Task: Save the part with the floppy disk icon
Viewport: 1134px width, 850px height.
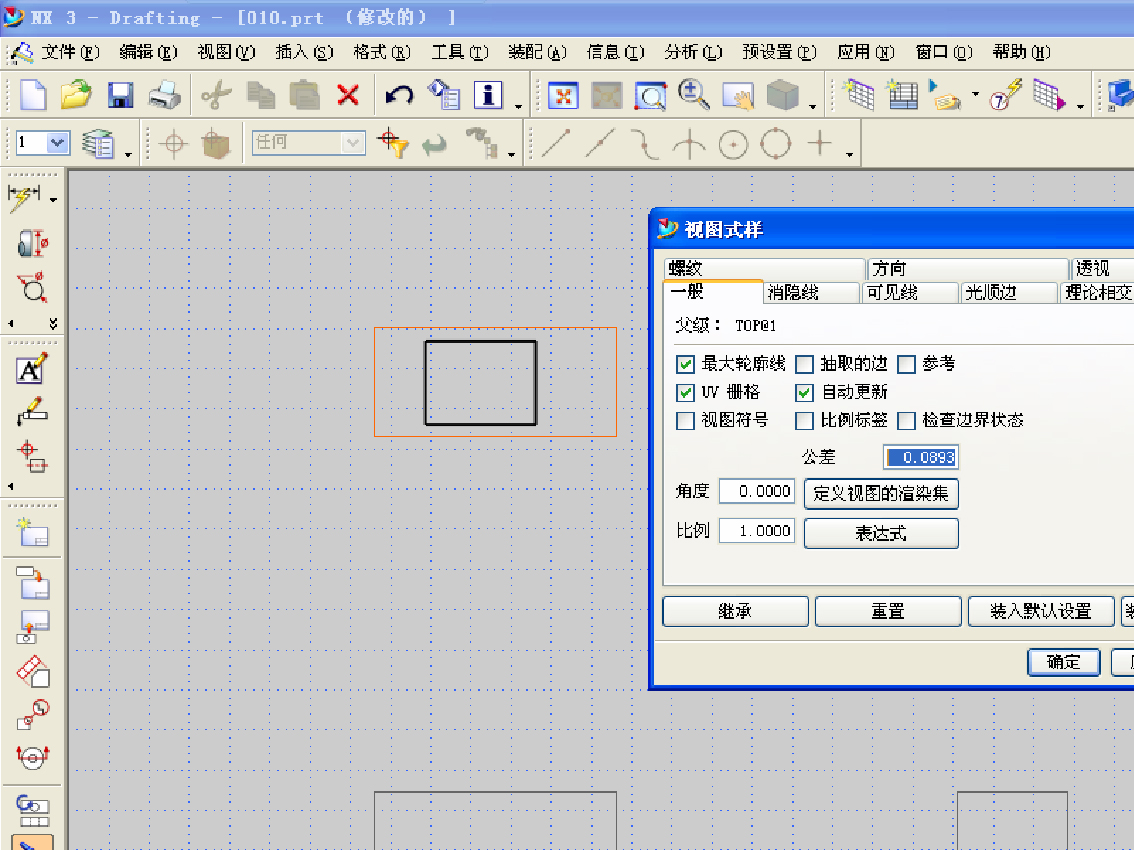Action: (121, 95)
